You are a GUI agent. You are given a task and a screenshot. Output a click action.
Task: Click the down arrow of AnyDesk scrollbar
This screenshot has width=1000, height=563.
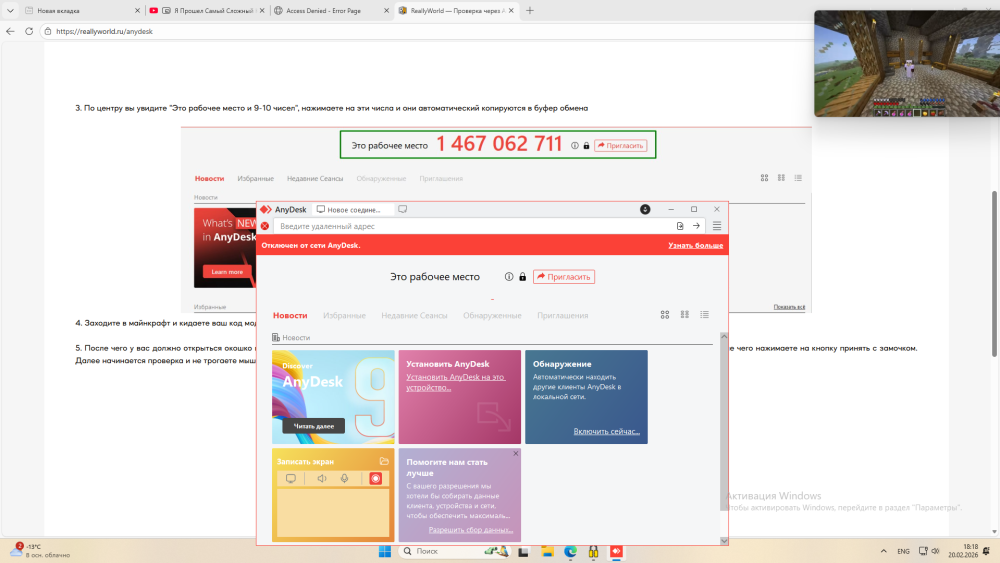(724, 541)
